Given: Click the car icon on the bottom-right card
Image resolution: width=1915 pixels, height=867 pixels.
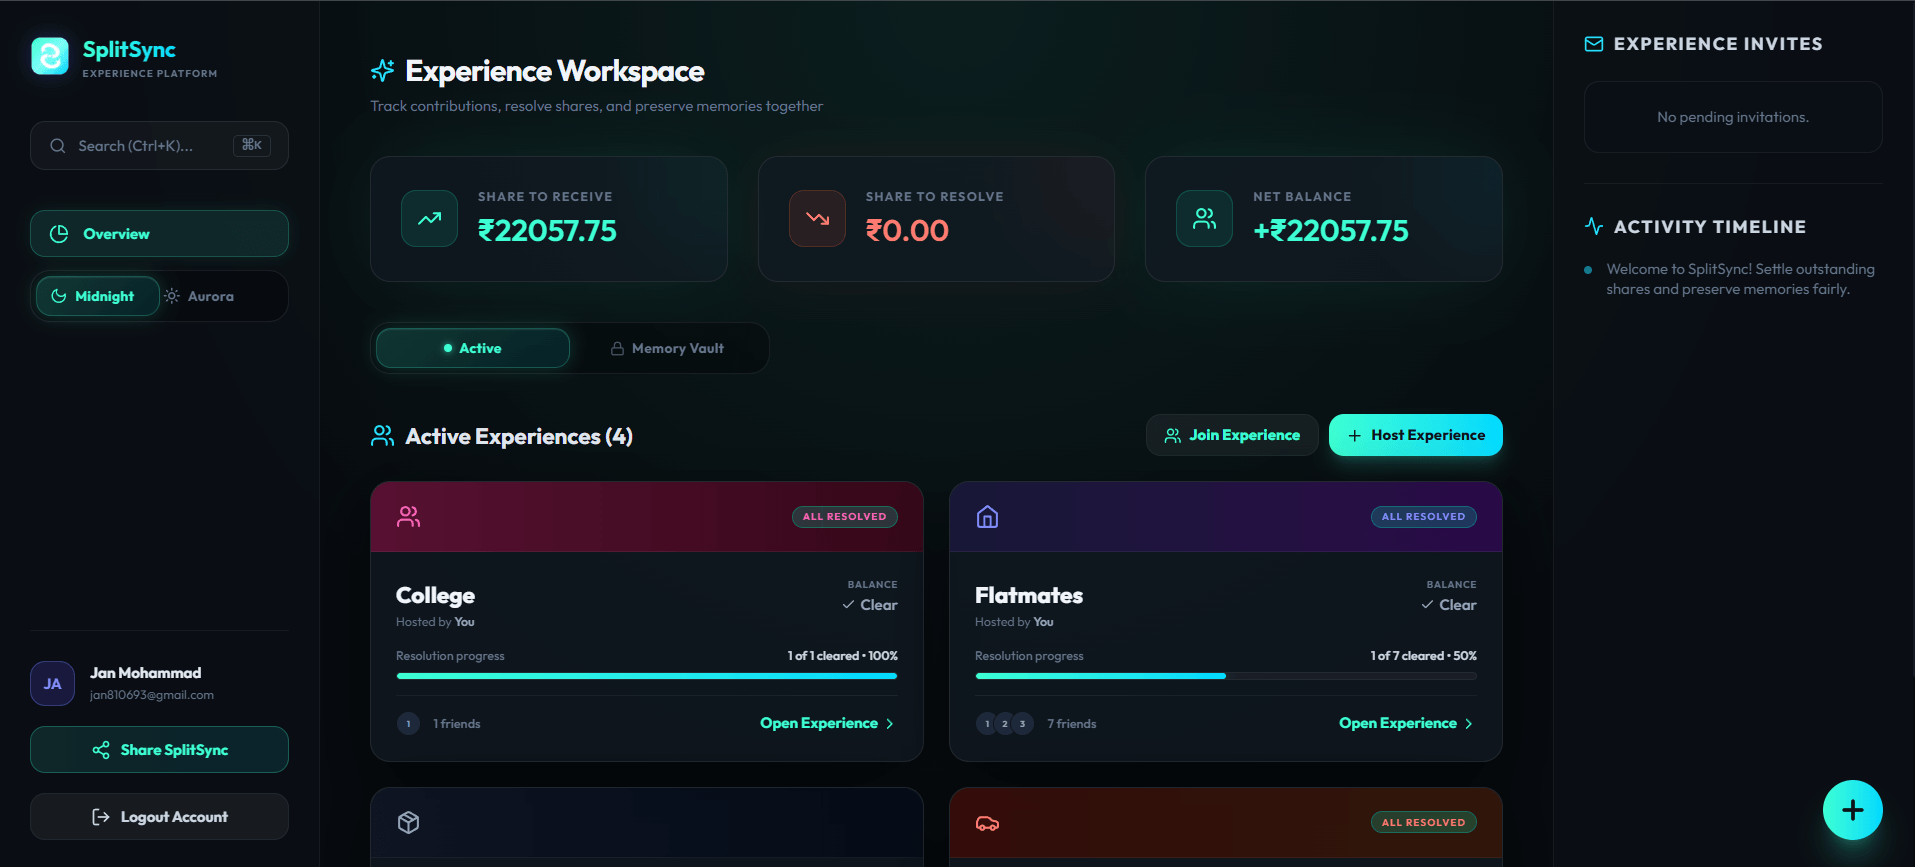Looking at the screenshot, I should pos(987,823).
